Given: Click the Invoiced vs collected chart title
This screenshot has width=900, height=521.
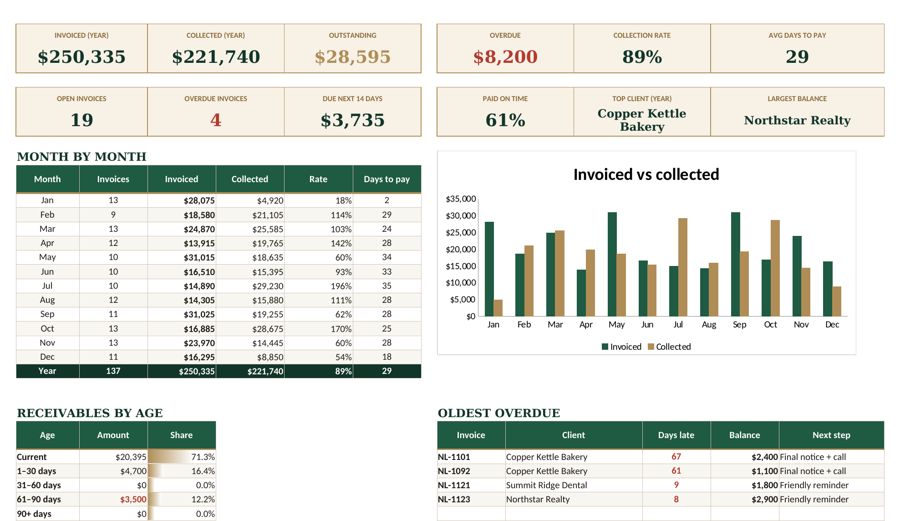Looking at the screenshot, I should tap(646, 174).
